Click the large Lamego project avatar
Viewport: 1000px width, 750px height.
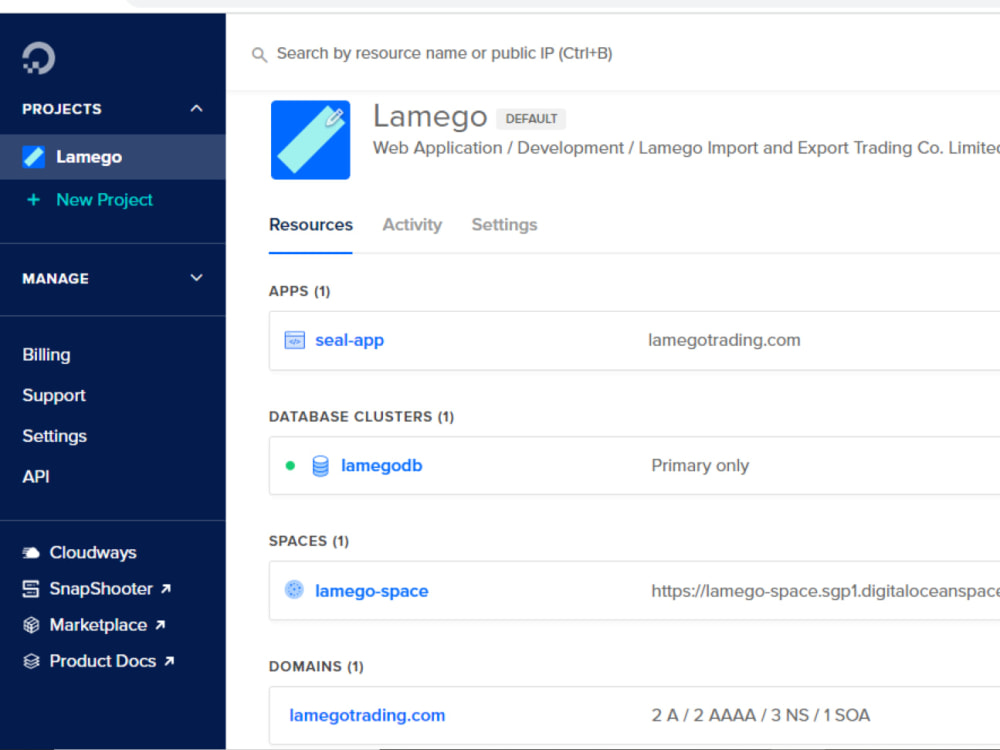pyautogui.click(x=311, y=140)
